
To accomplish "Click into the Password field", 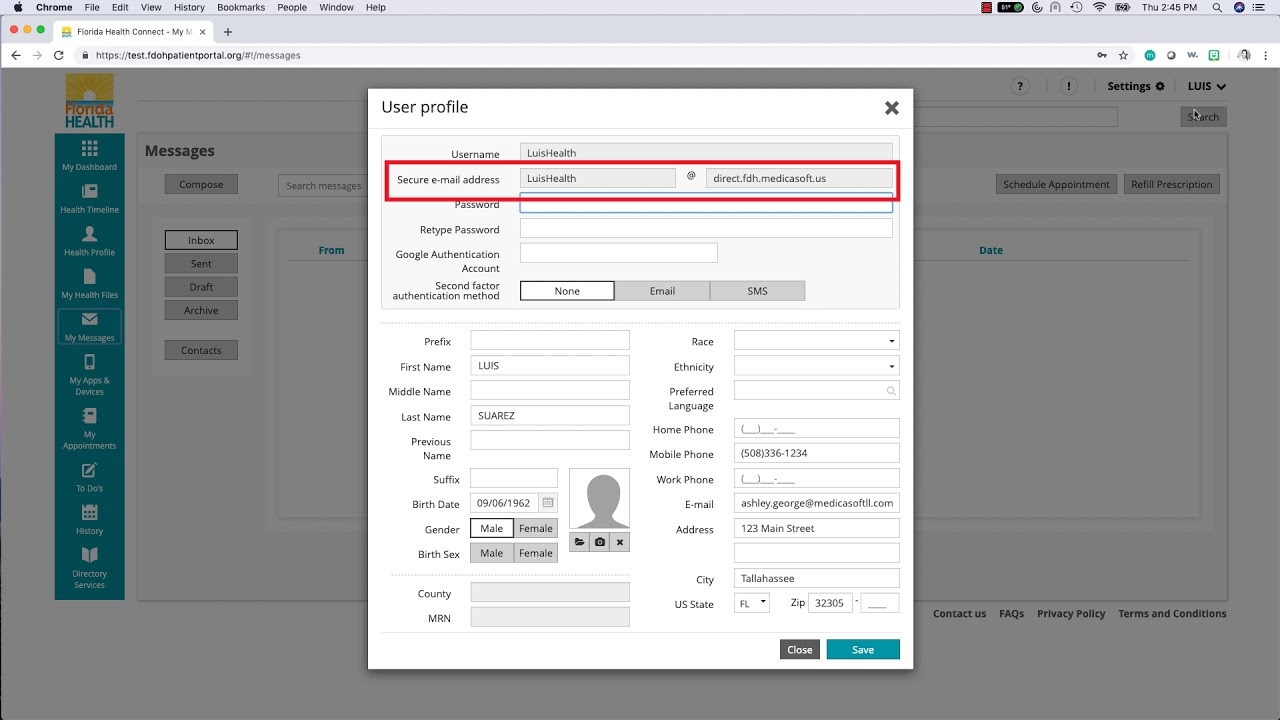I will tap(705, 204).
